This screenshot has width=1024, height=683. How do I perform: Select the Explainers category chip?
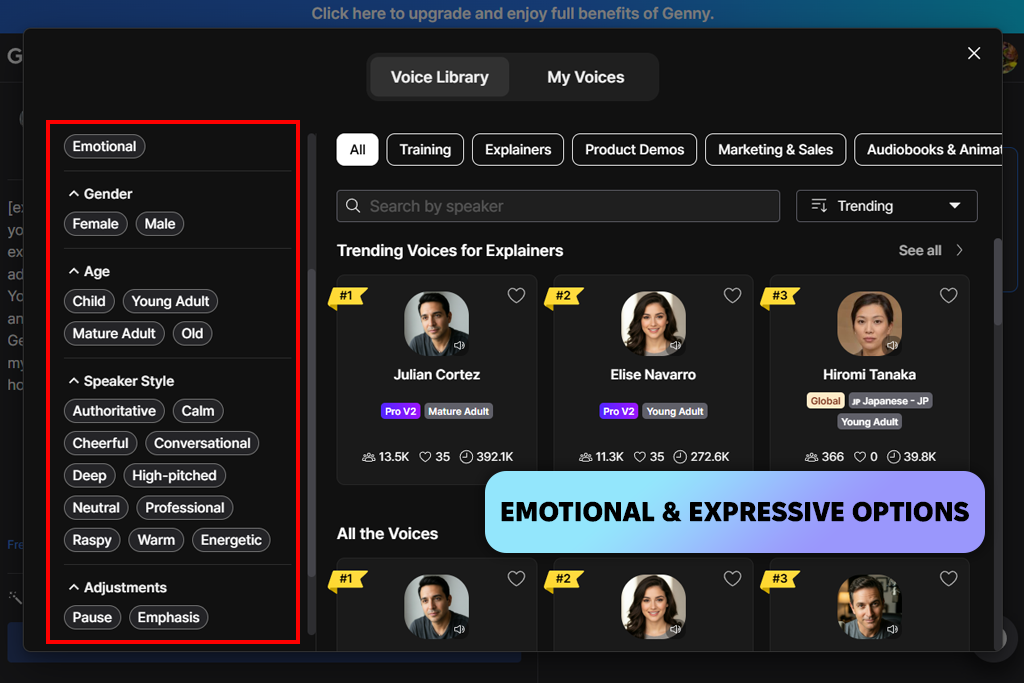tap(518, 150)
